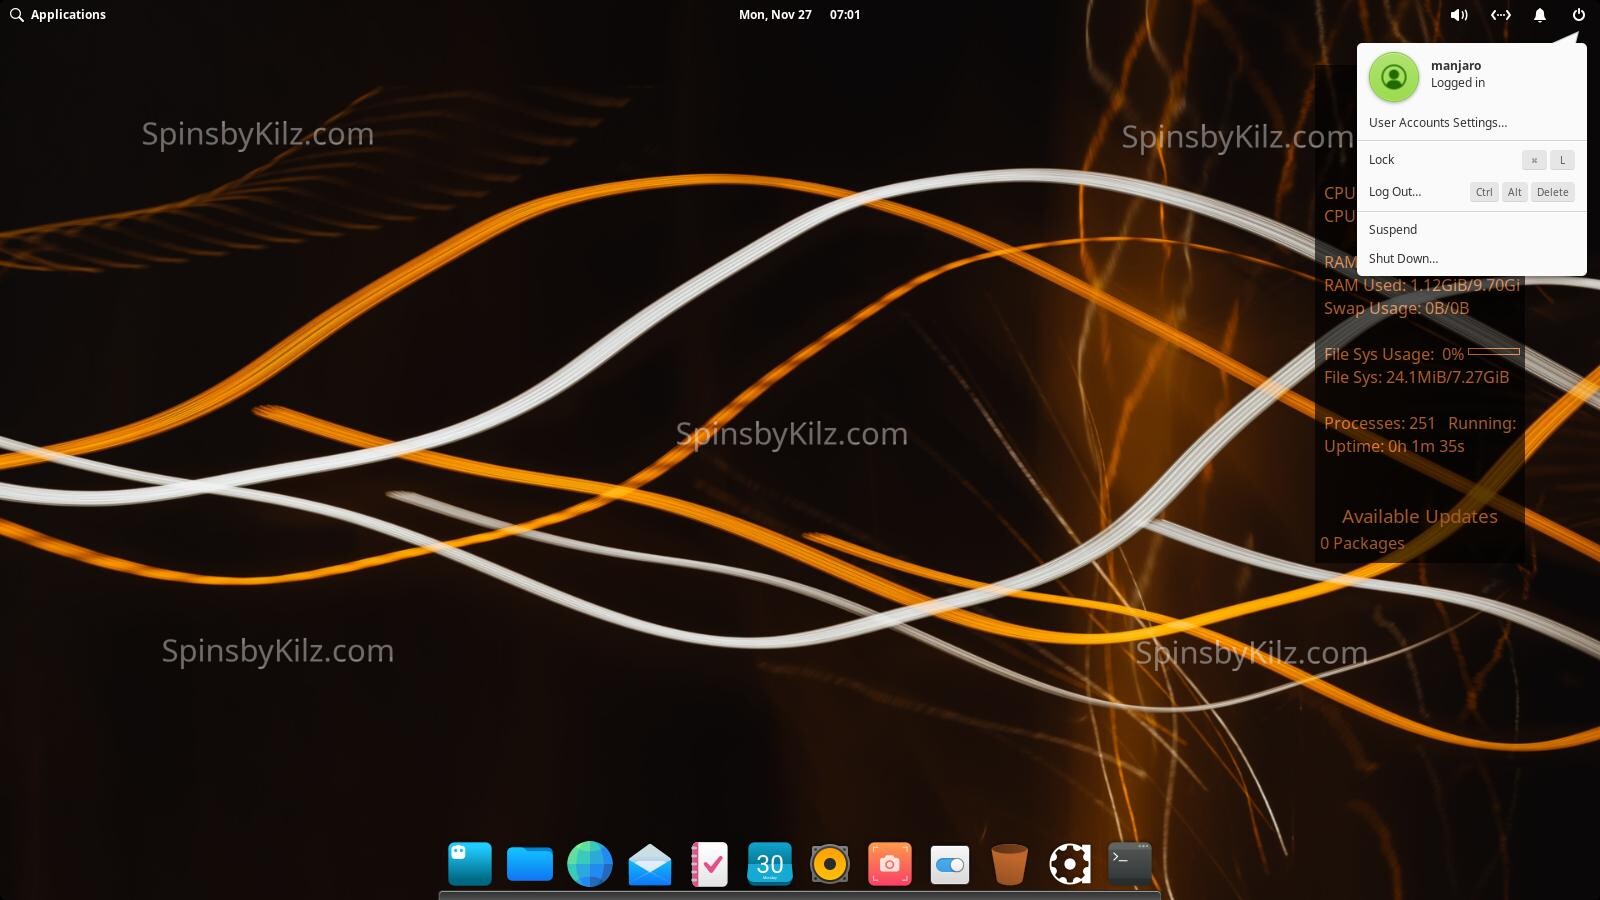1600x900 pixels.
Task: Toggle the volume indicator in the panel
Action: pos(1459,15)
